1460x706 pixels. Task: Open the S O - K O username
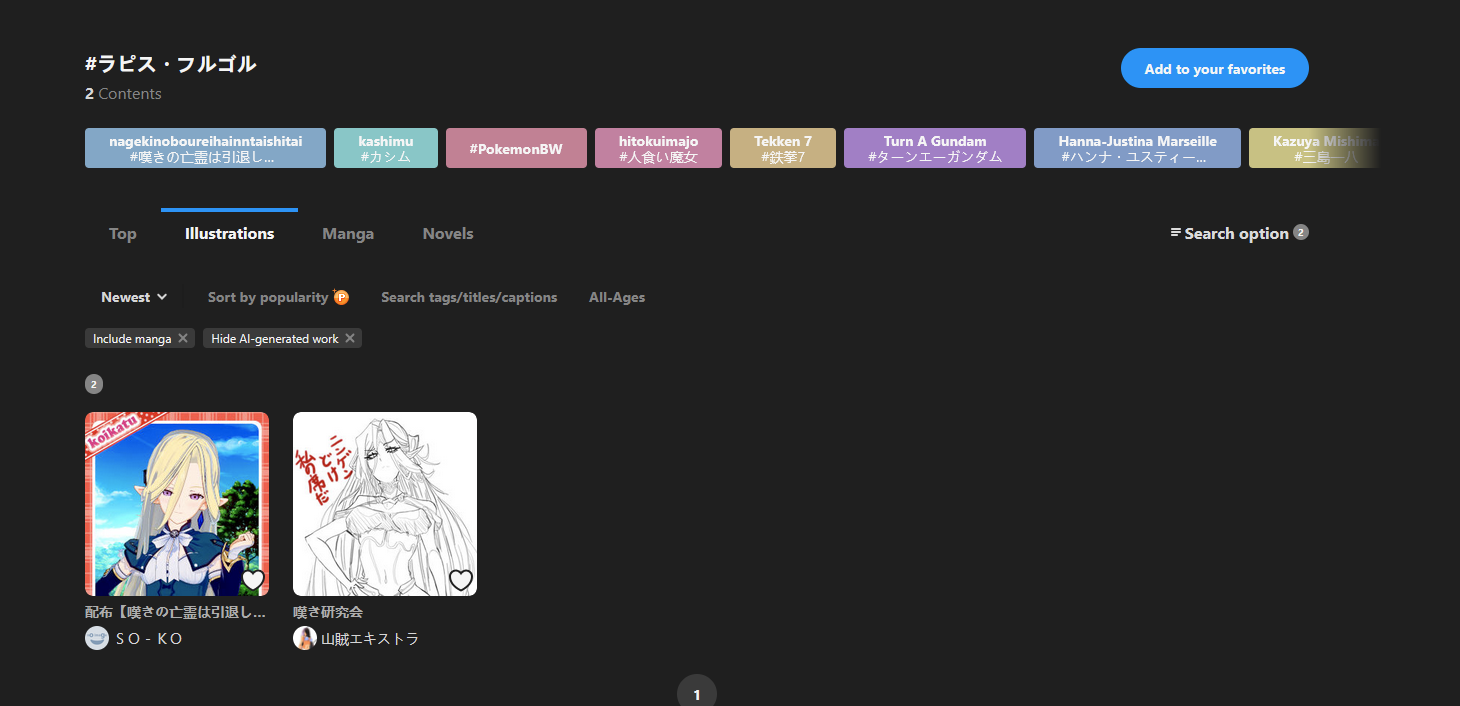tap(150, 638)
